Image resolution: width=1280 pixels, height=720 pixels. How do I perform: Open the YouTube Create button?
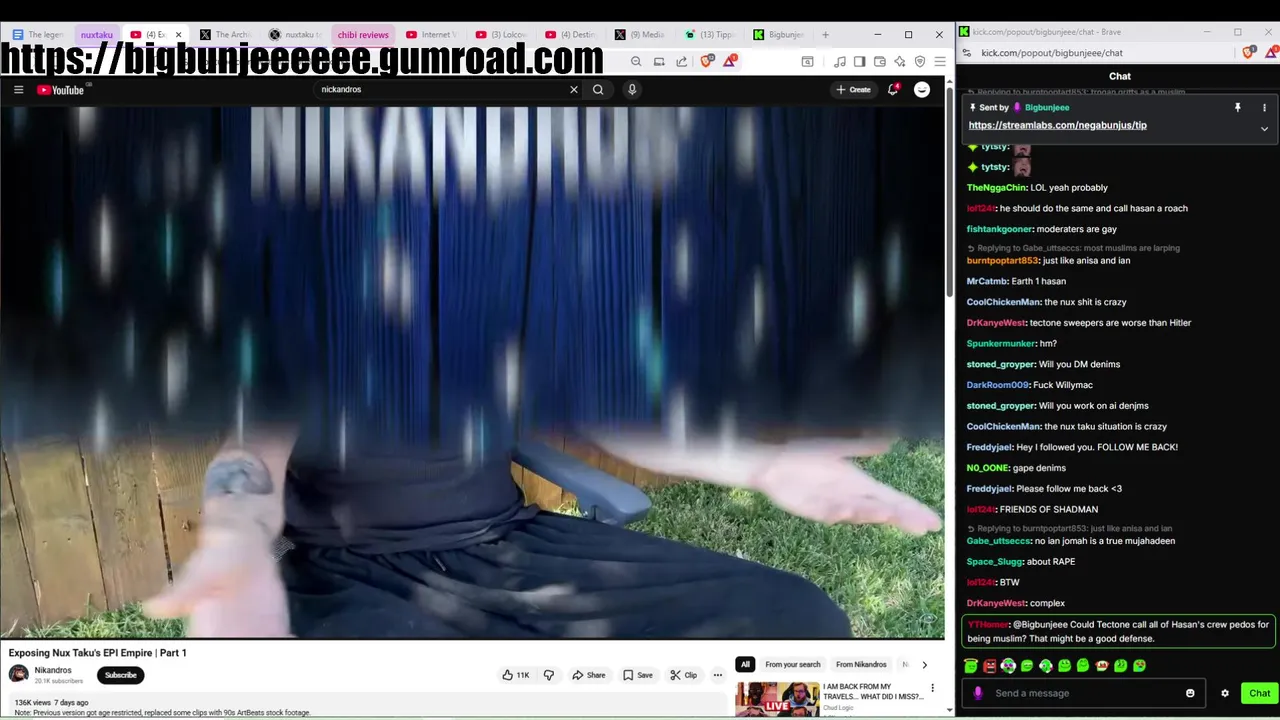(x=853, y=90)
